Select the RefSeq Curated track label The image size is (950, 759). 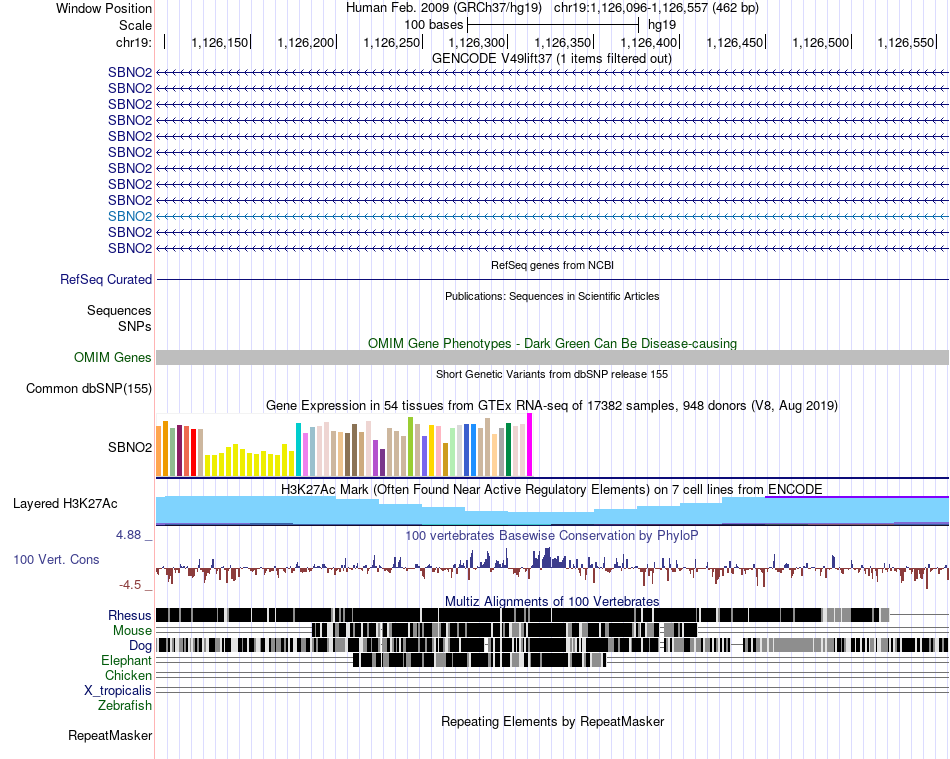(106, 280)
